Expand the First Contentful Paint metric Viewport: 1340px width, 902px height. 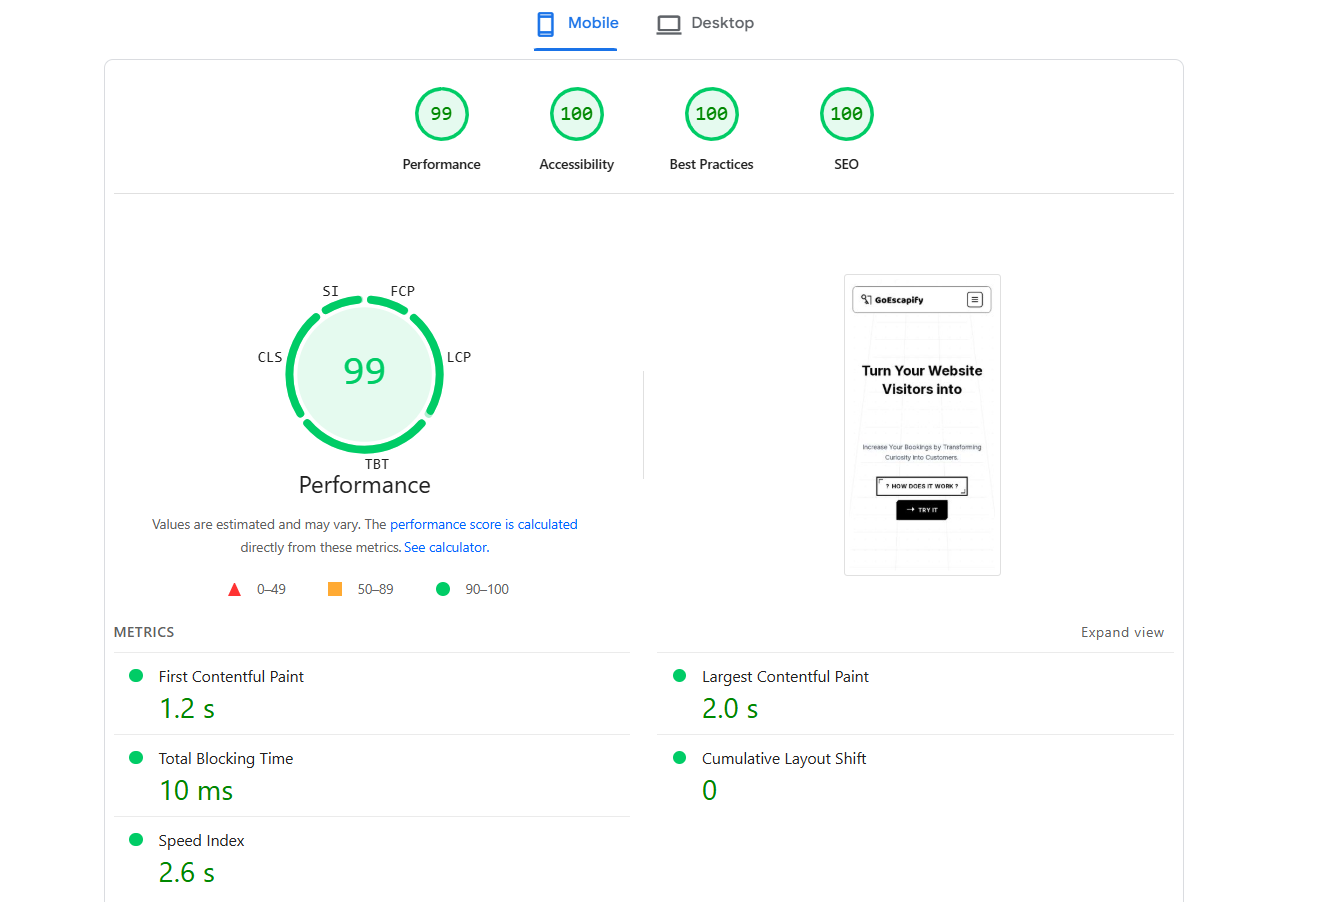[231, 677]
